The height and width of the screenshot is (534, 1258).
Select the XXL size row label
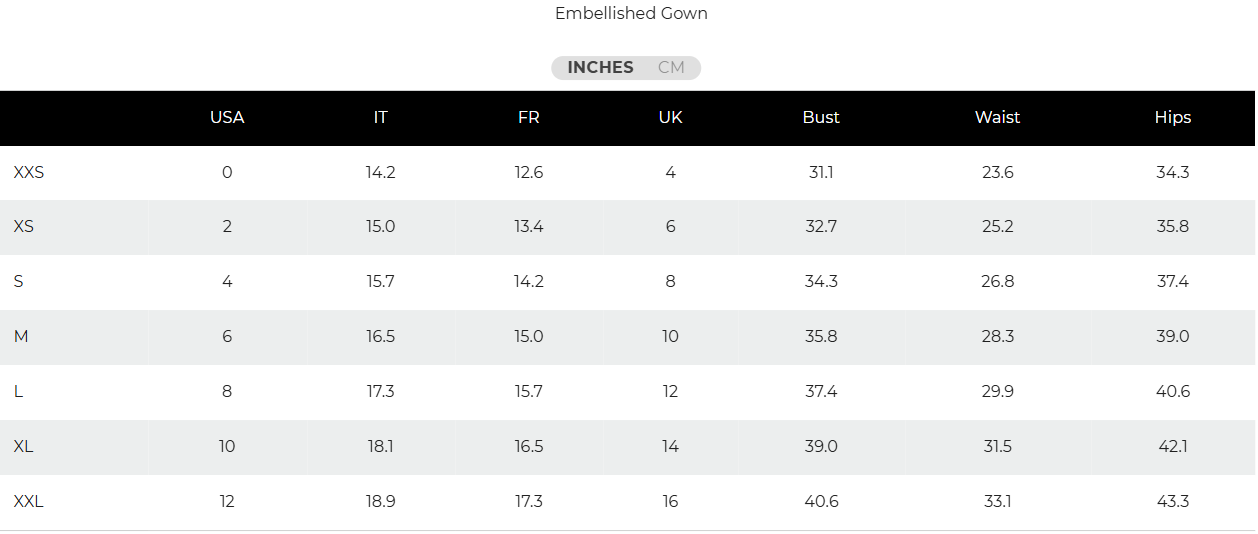pyautogui.click(x=29, y=501)
